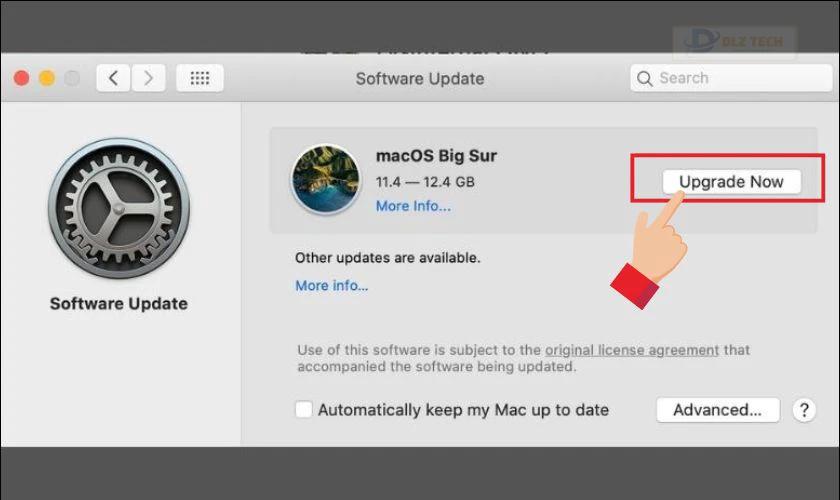Click the yellow minimize window button
Viewport: 840px width, 500px height.
(47, 78)
